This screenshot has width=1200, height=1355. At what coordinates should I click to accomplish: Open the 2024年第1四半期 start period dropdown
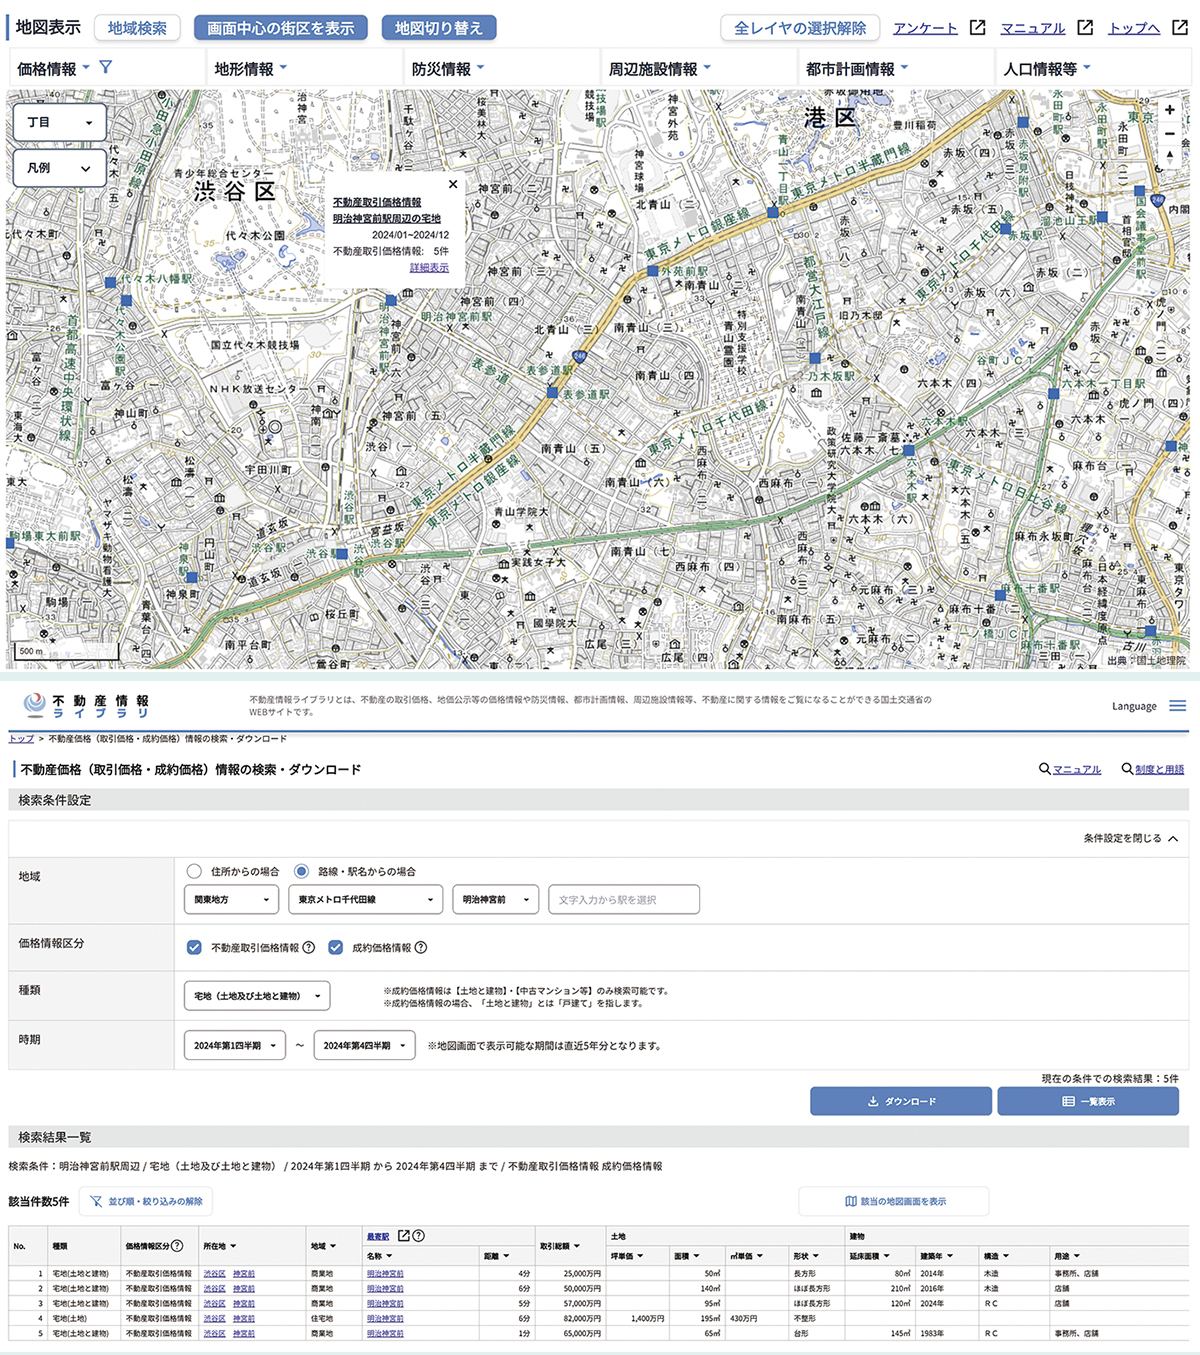pos(234,1045)
